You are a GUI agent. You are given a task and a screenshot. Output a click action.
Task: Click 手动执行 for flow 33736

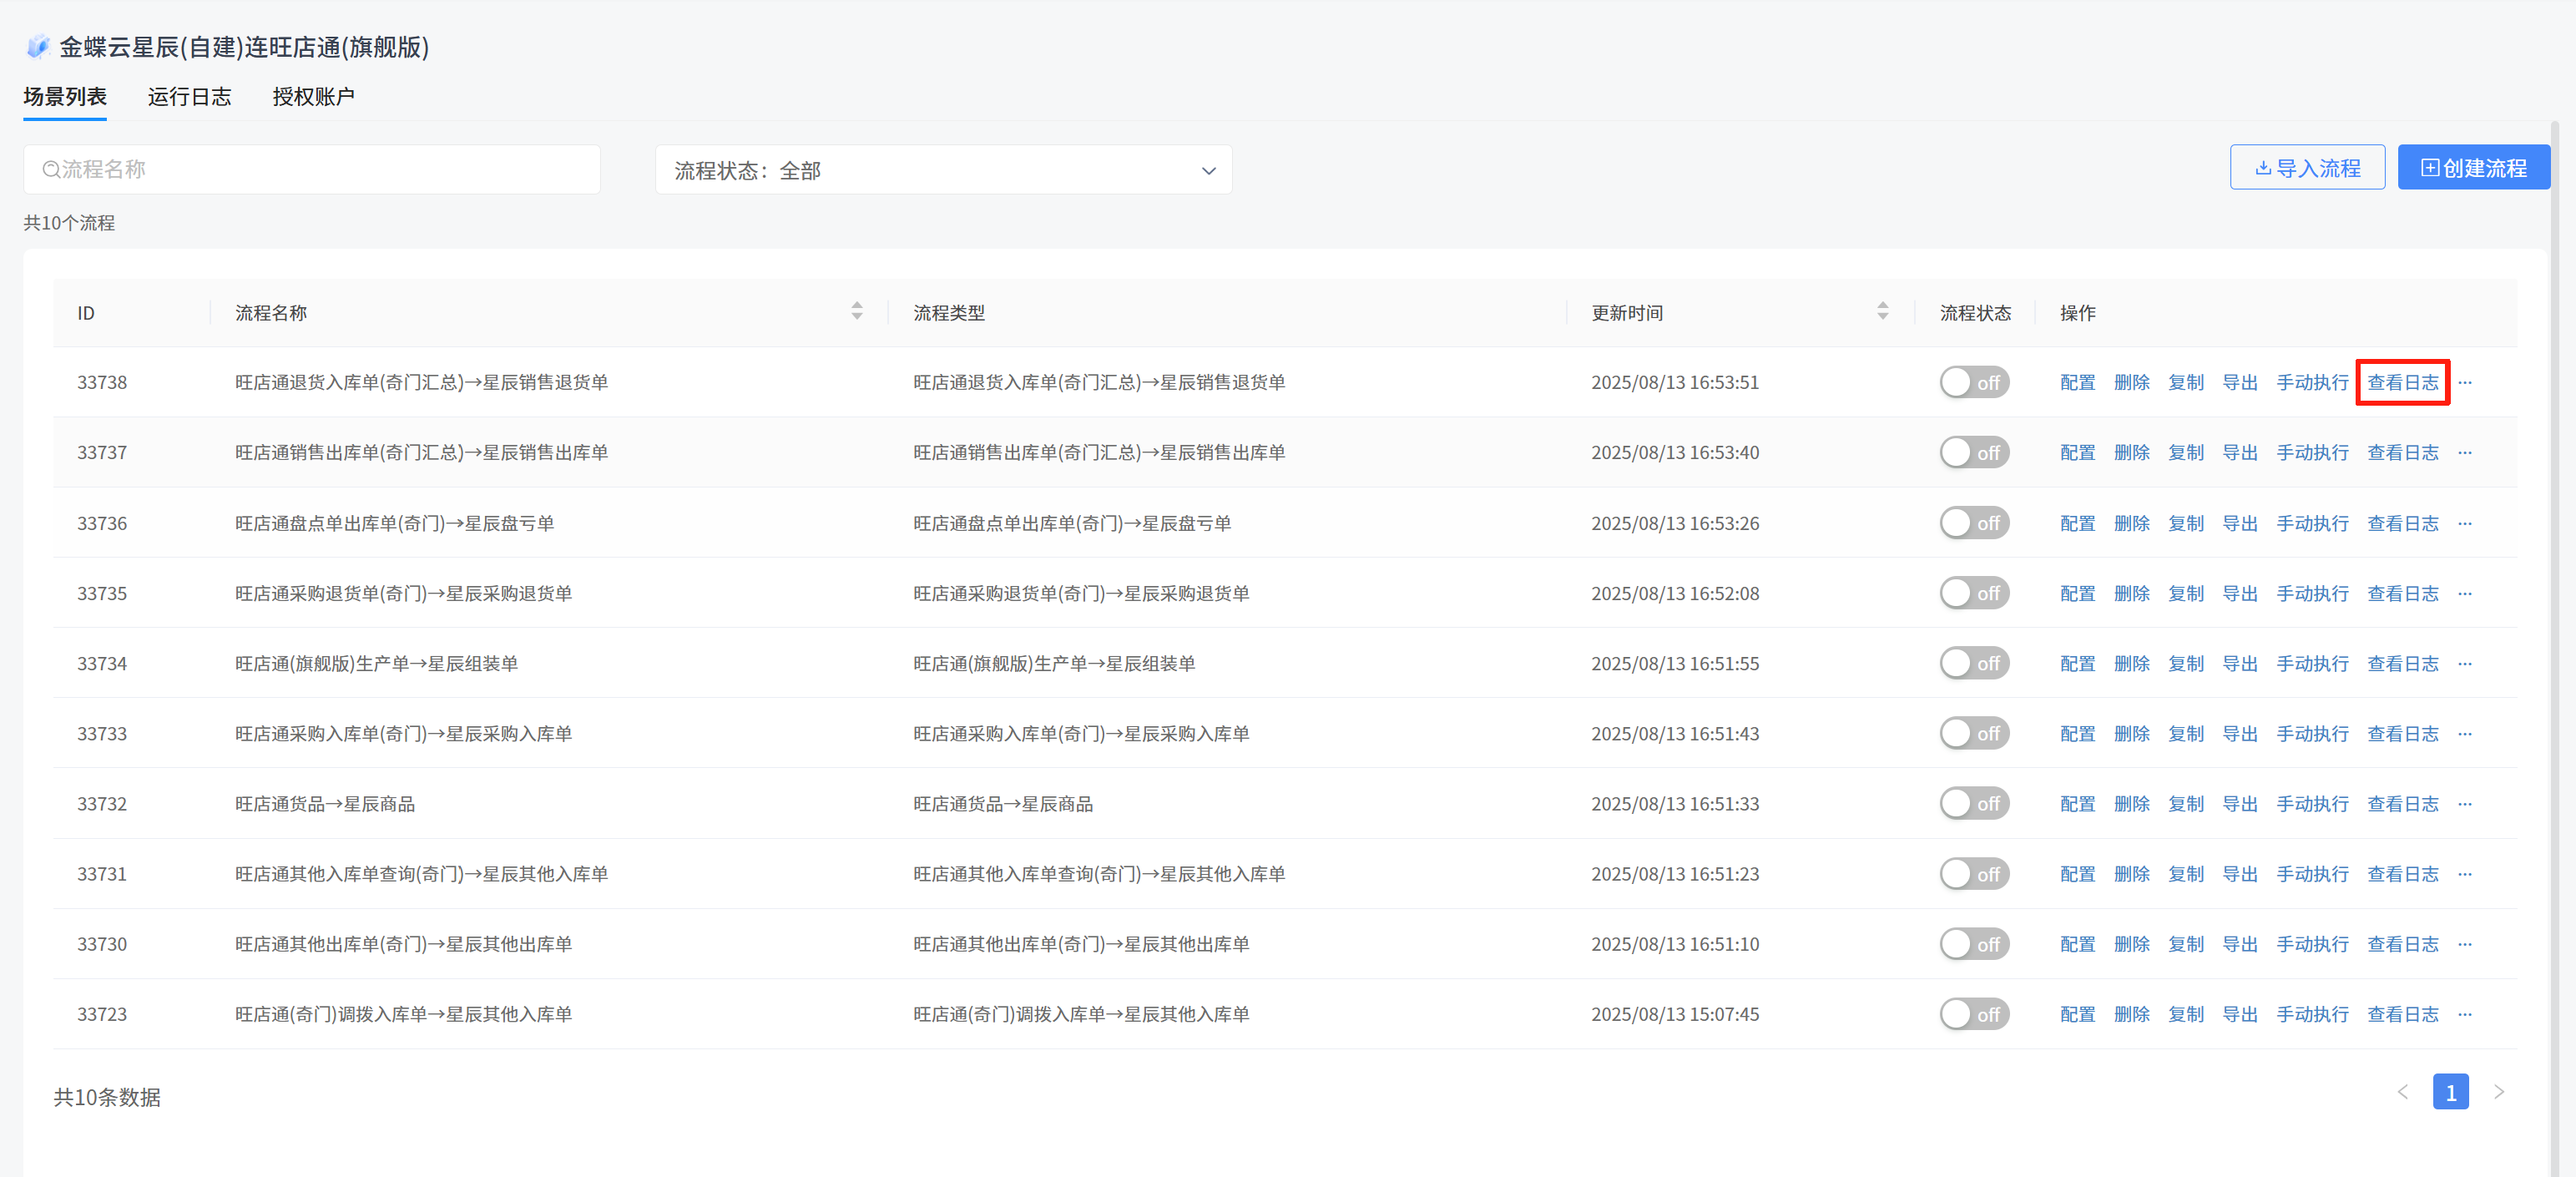[2311, 523]
